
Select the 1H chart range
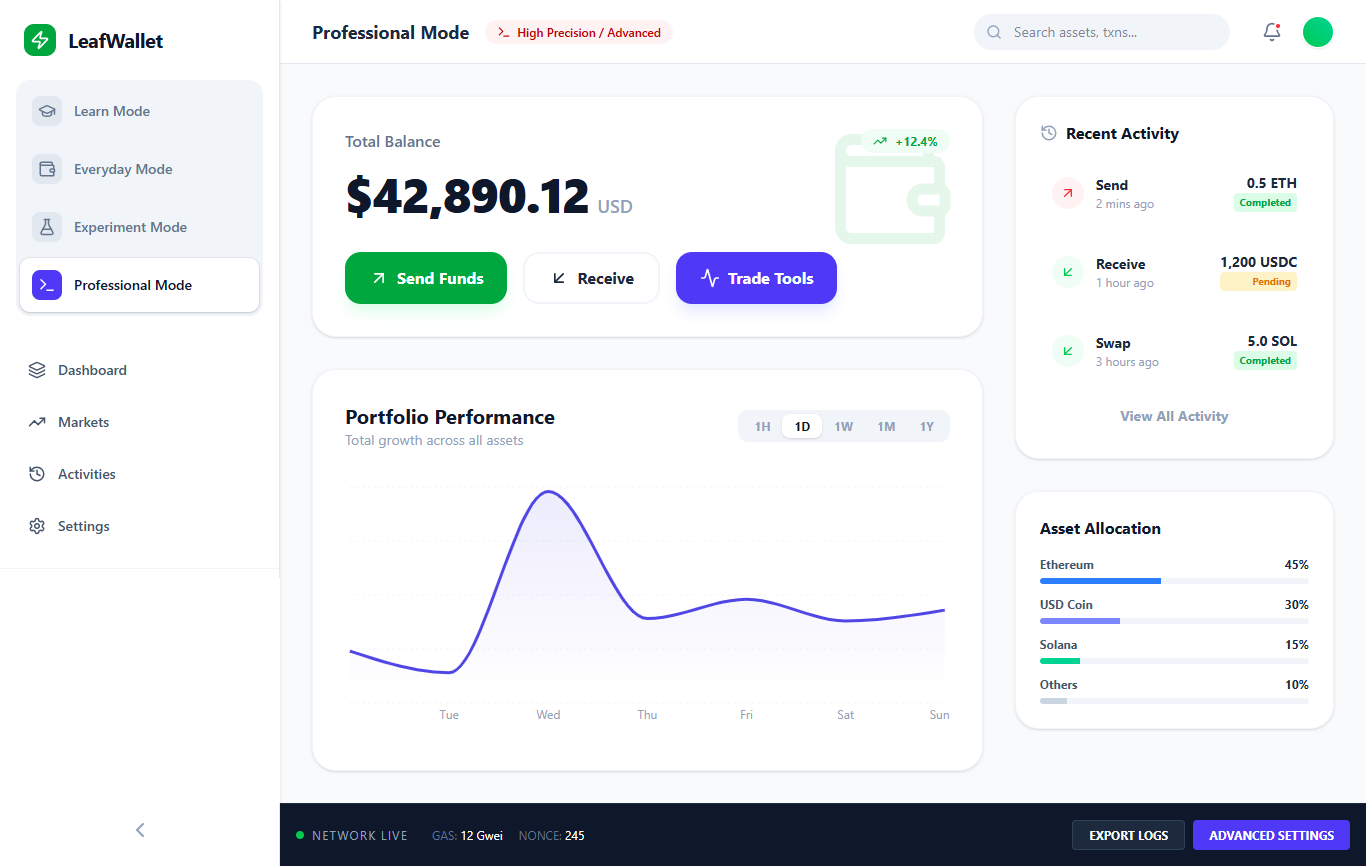pyautogui.click(x=762, y=427)
